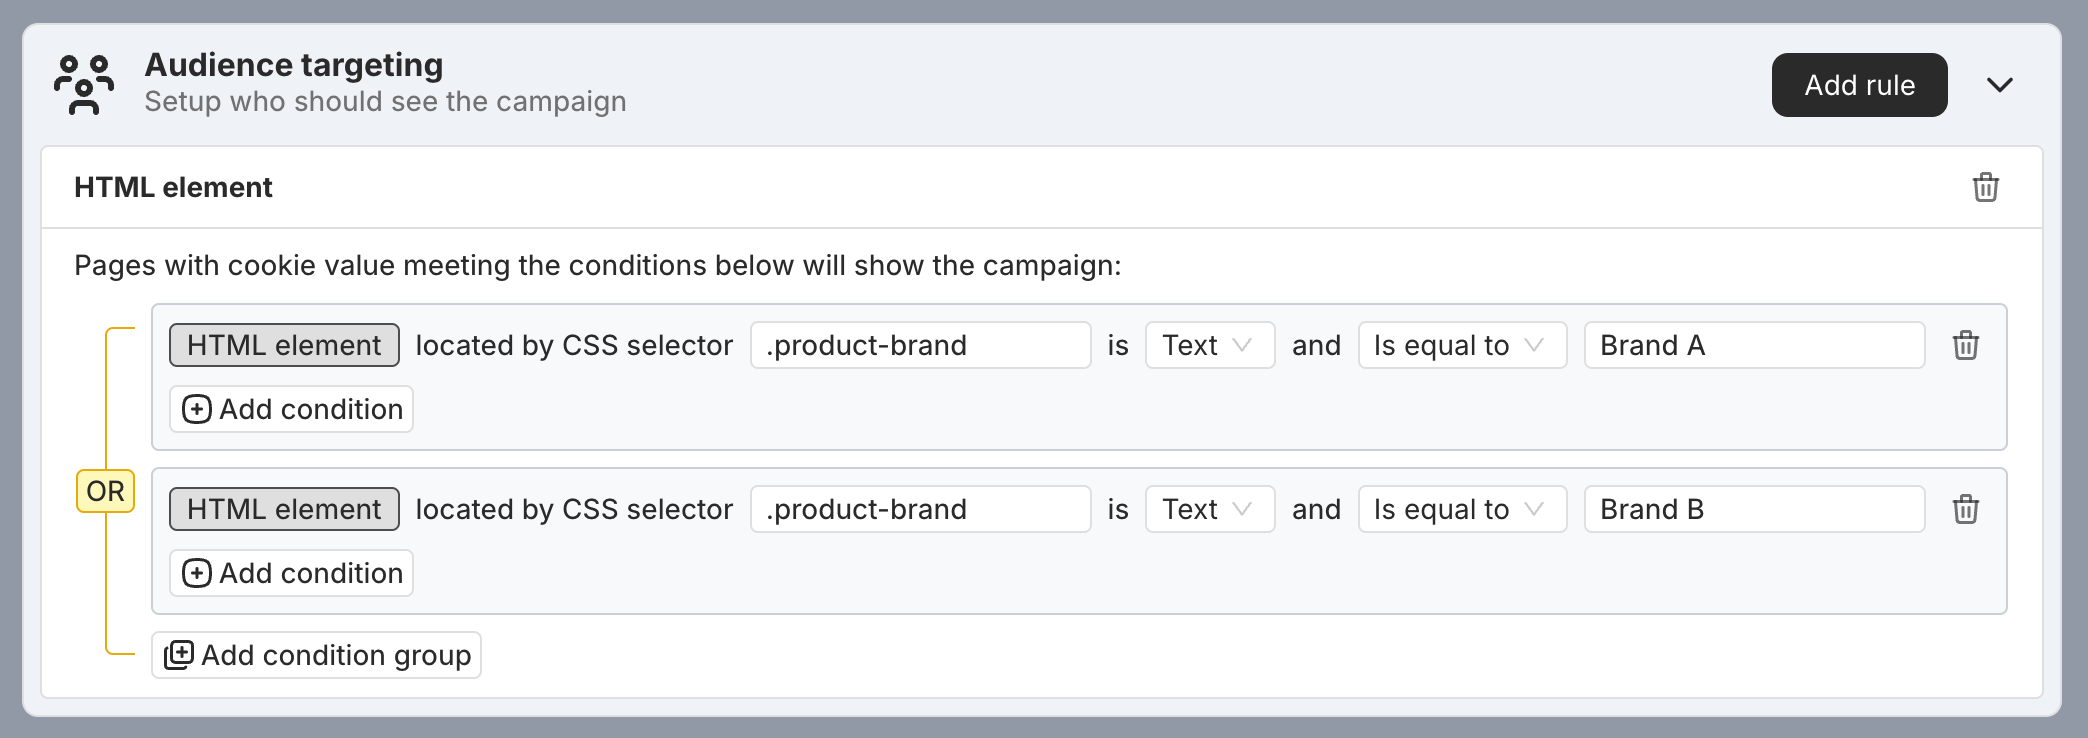This screenshot has height=738, width=2088.
Task: Open first 'Is equal to' operator dropdown
Action: (1462, 345)
